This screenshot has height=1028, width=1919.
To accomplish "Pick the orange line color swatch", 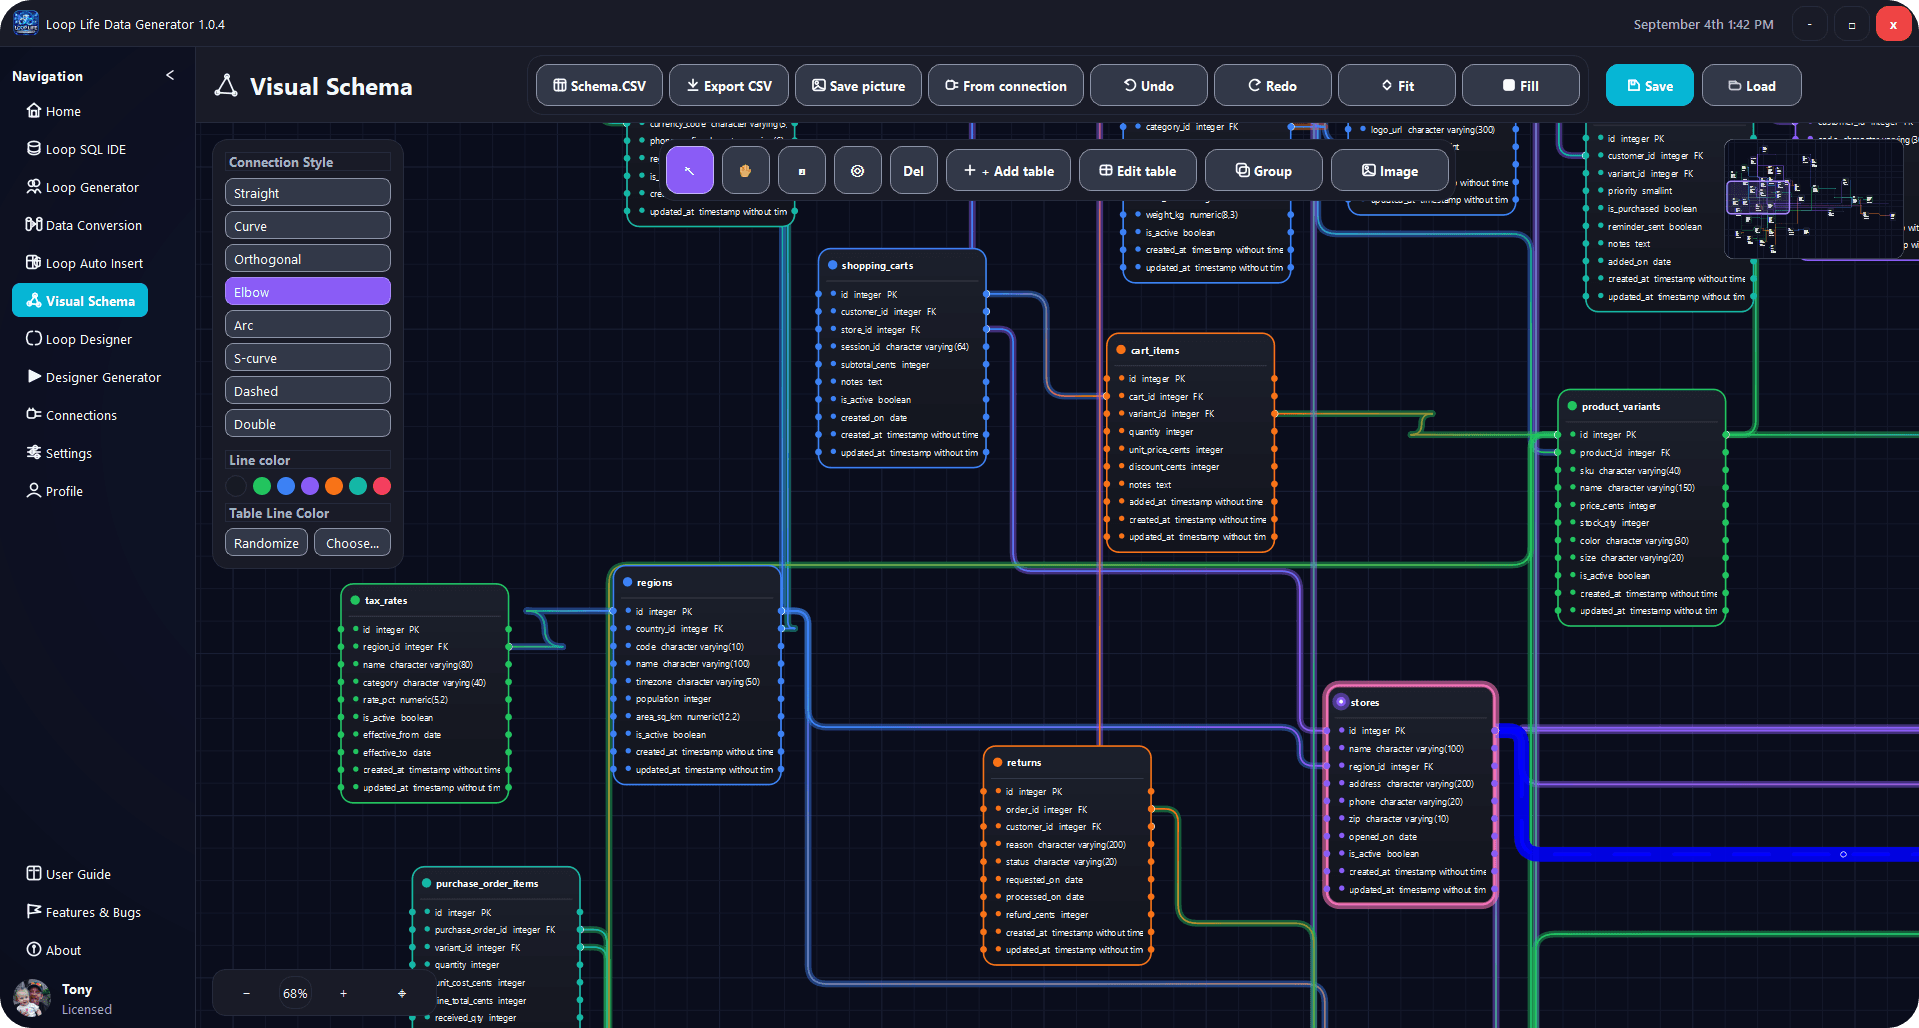I will click(x=334, y=486).
